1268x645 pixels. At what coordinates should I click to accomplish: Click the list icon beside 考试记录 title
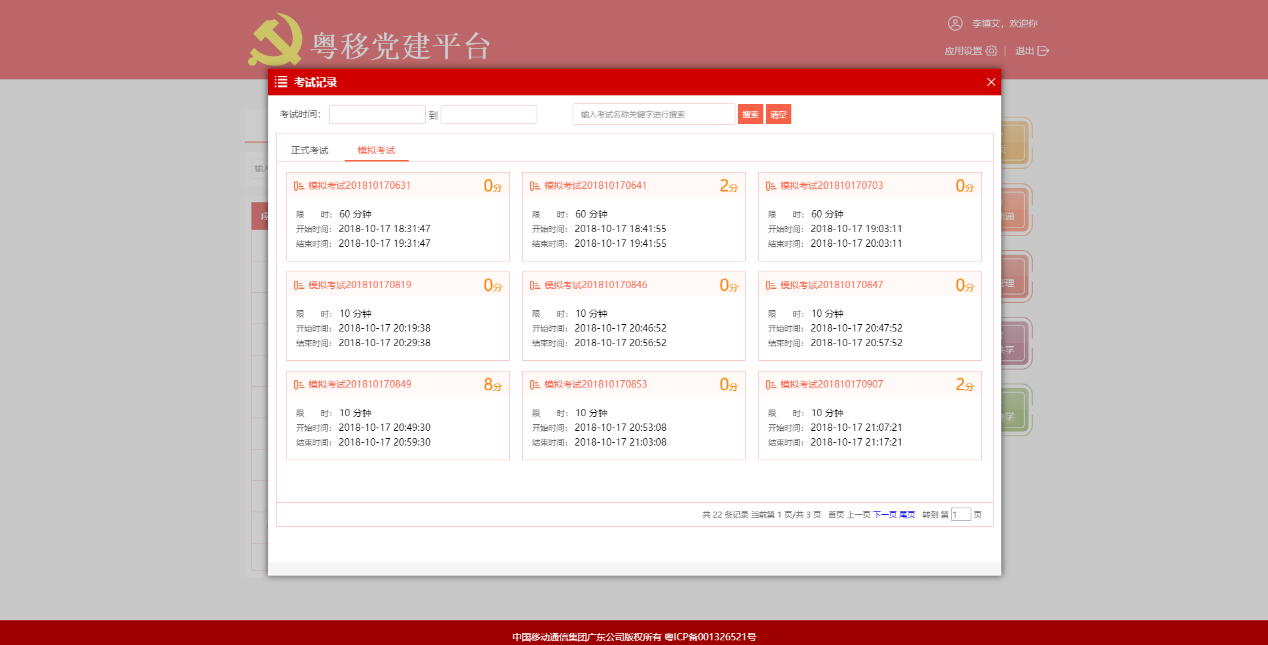coord(281,82)
